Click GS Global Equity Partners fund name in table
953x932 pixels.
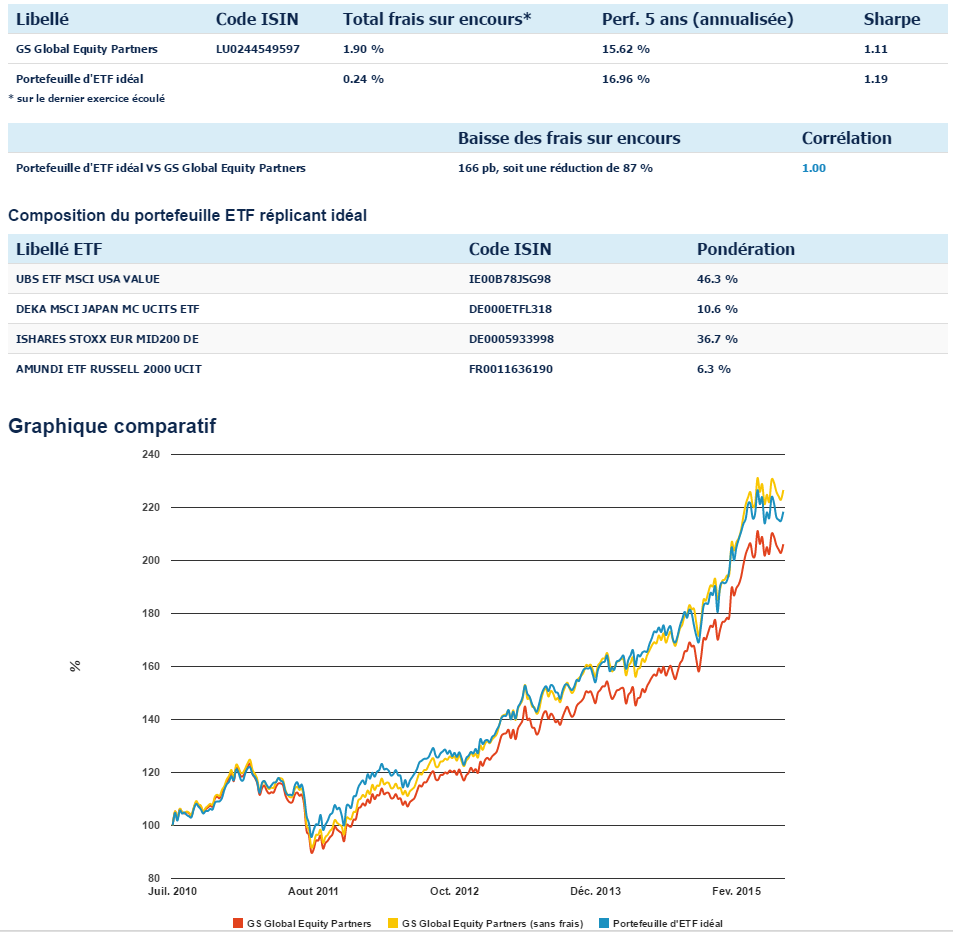(87, 49)
